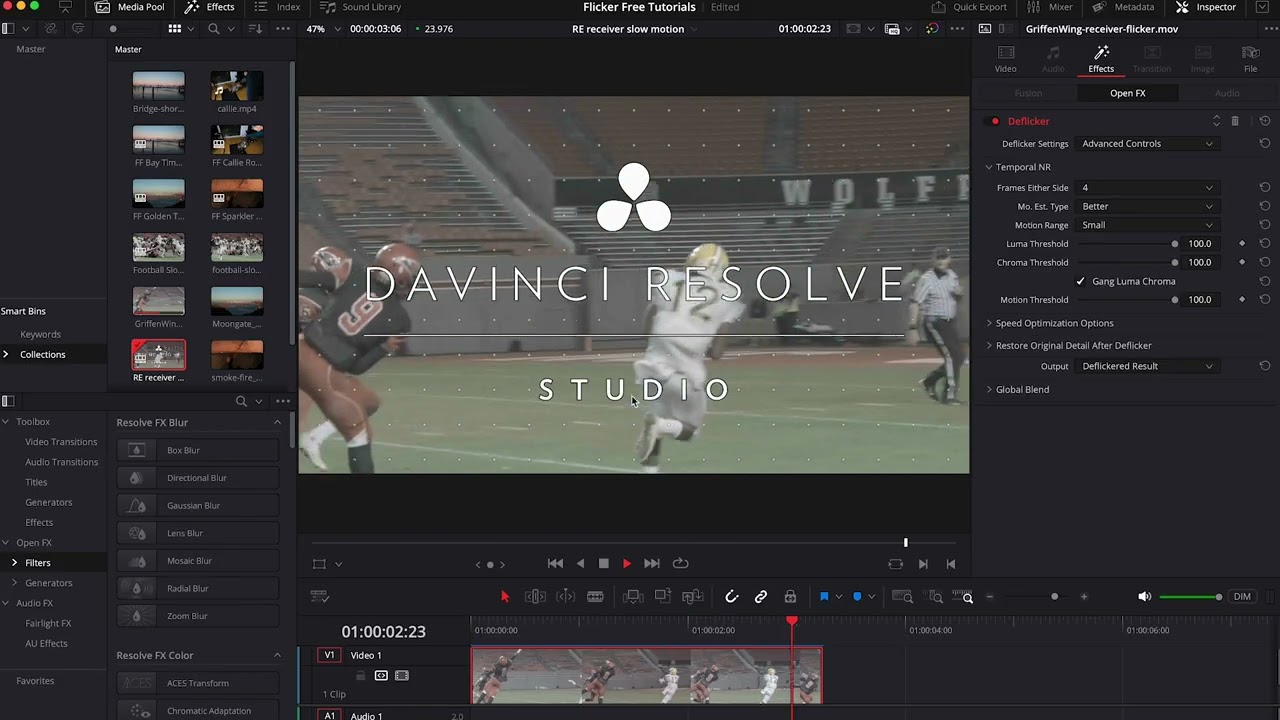Adjust the Motion Threshold slider

click(x=1128, y=300)
